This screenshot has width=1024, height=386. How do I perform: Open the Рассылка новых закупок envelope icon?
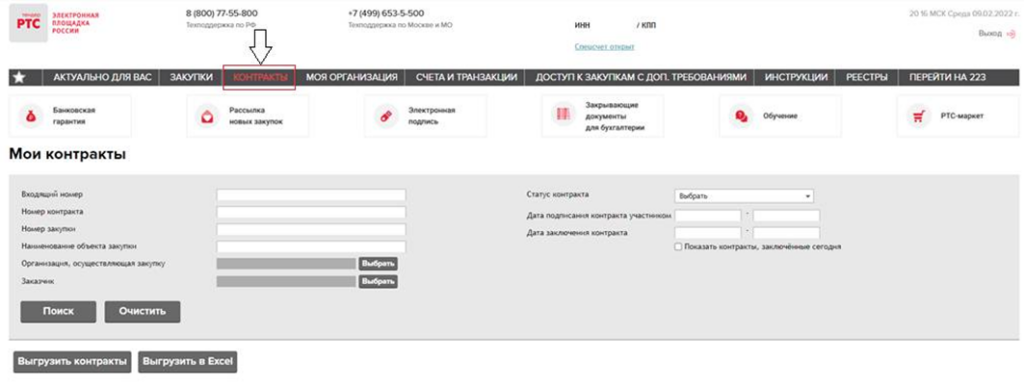coord(208,116)
